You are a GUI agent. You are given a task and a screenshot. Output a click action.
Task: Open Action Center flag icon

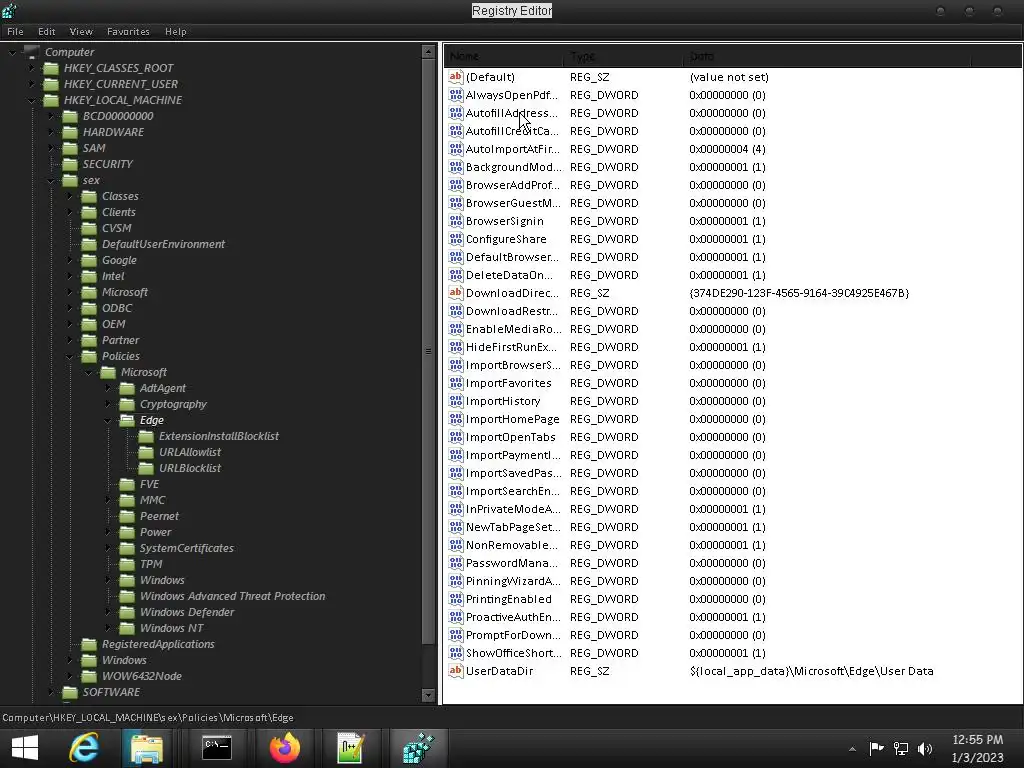click(876, 748)
